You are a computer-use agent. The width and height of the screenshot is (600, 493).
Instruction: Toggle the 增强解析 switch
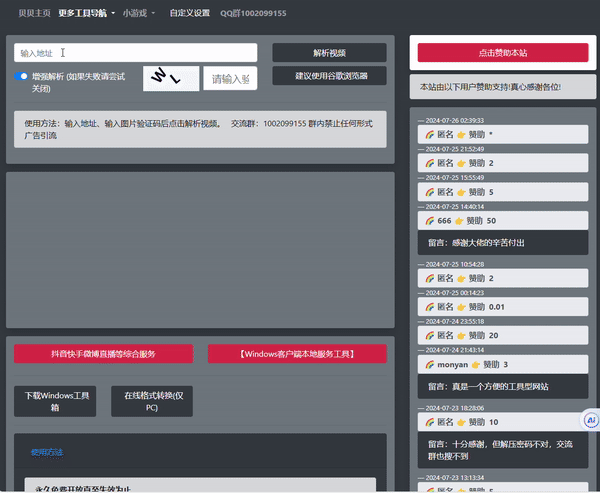pyautogui.click(x=21, y=76)
